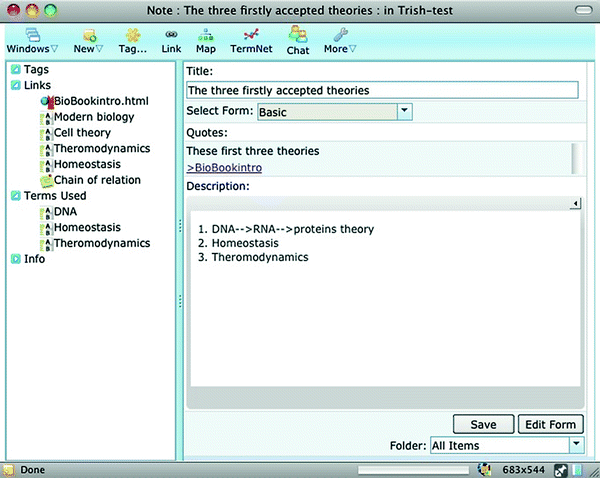
Task: Collapse the Tags section
Action: pyautogui.click(x=14, y=69)
